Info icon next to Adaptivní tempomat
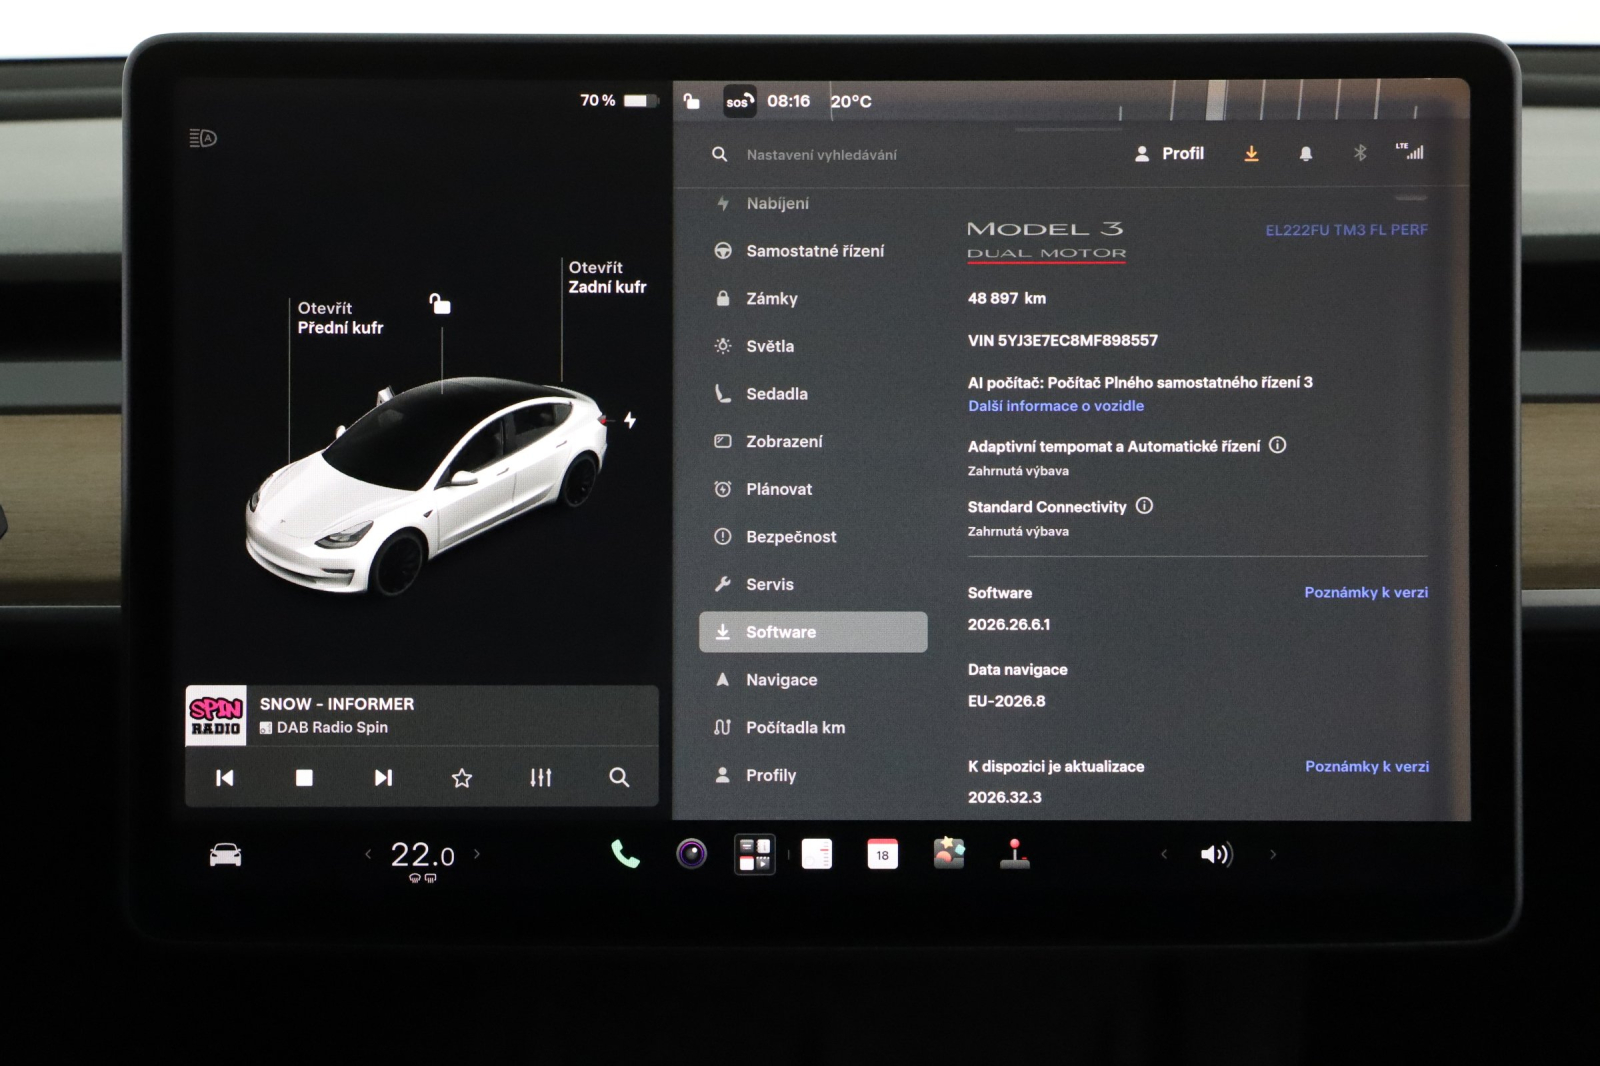Screen dimensions: 1600x1066 [1277, 445]
